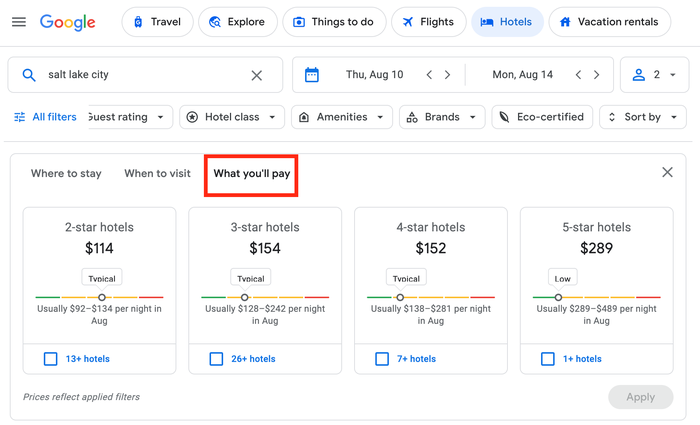Check the 4-star hotels checkbox
The image size is (700, 425).
tap(382, 359)
